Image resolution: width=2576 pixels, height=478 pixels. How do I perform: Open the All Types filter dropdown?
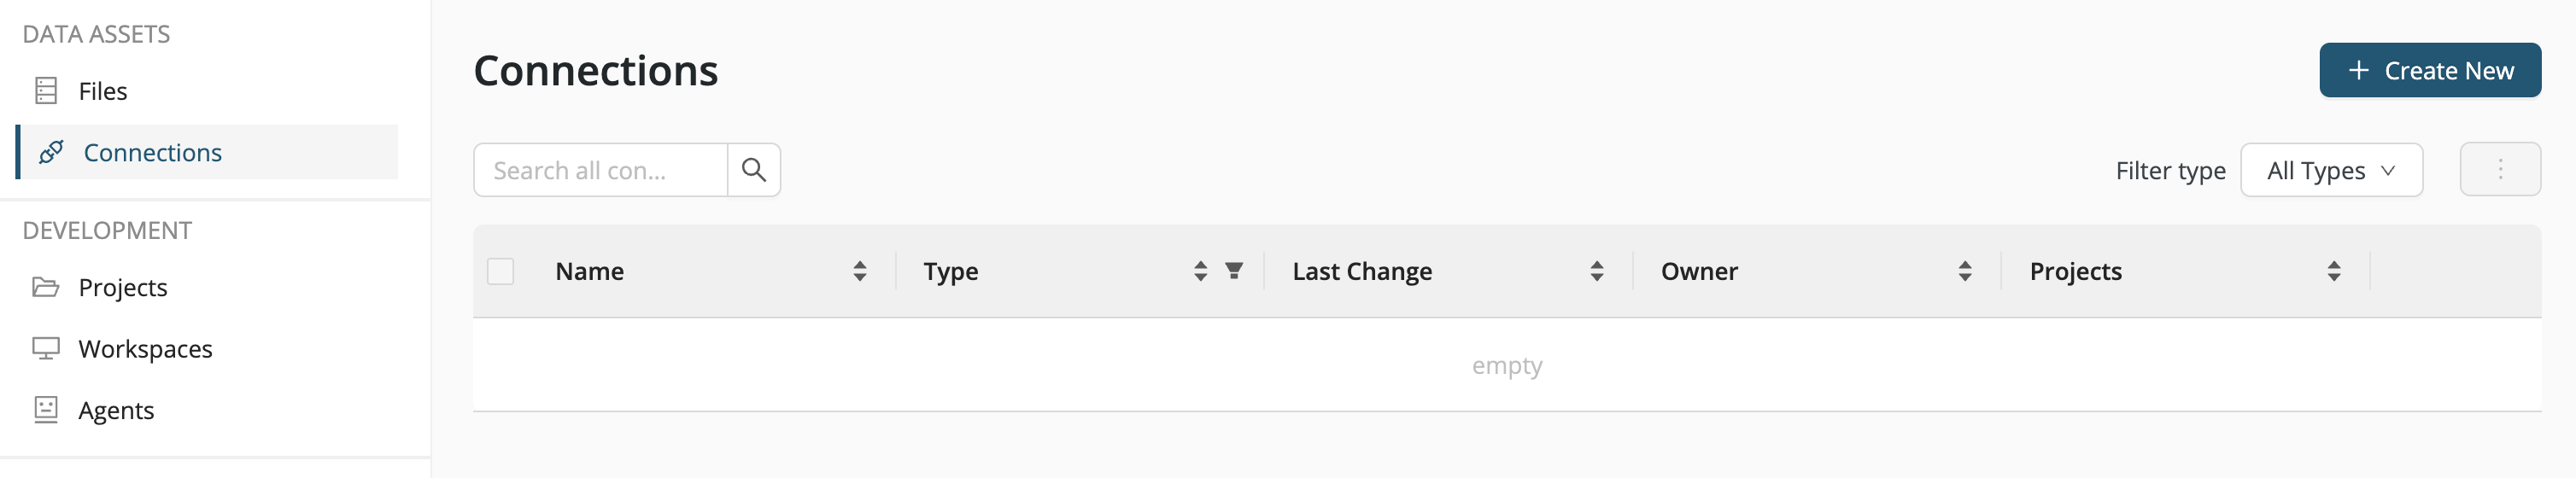tap(2330, 170)
